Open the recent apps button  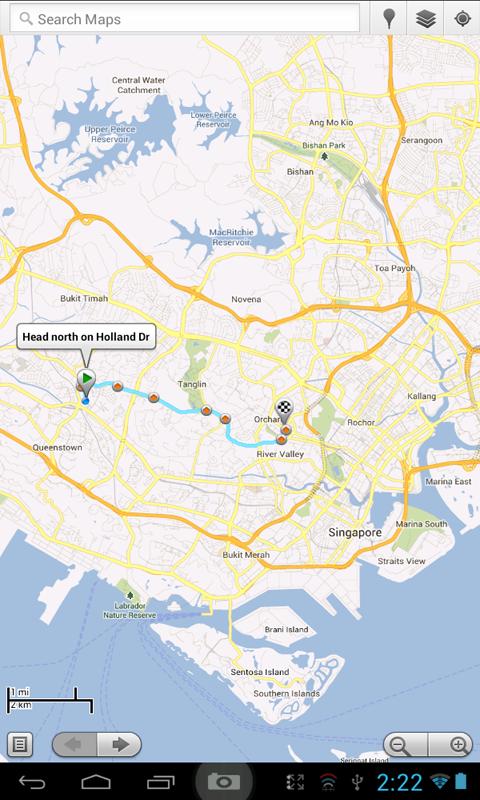point(161,782)
